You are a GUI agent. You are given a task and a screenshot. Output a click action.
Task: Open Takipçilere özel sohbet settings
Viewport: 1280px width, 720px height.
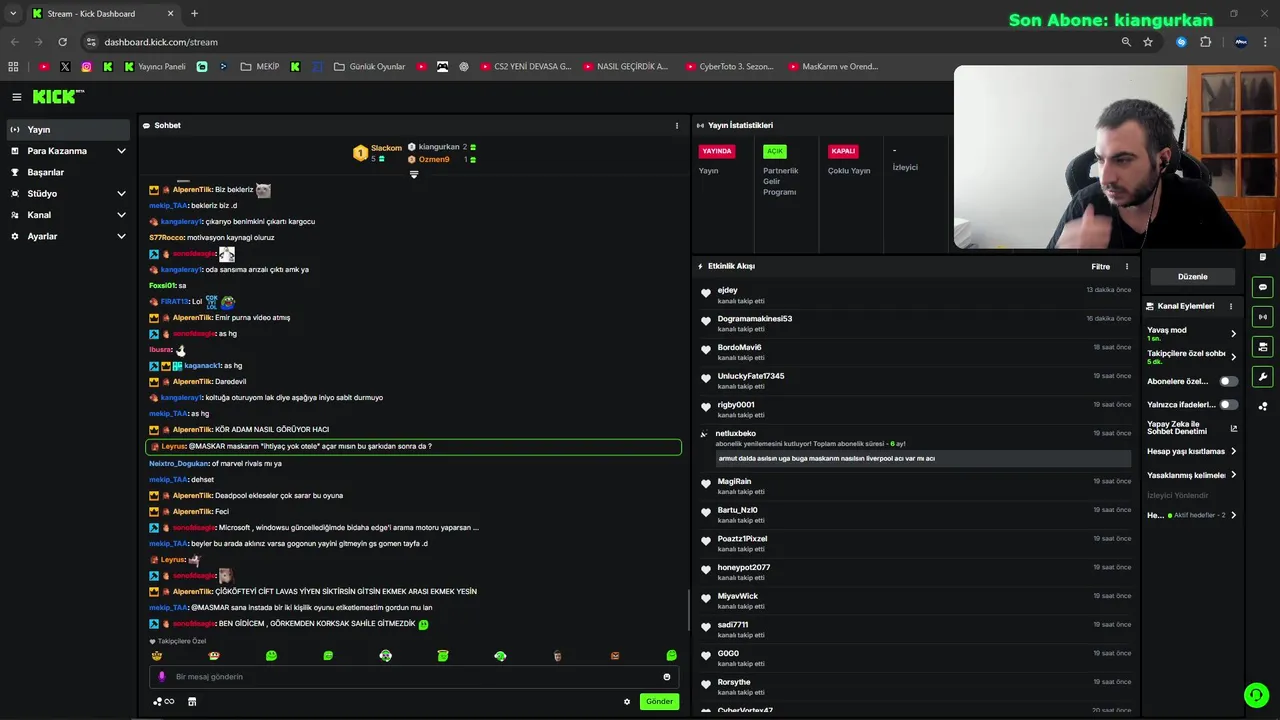tap(1192, 357)
